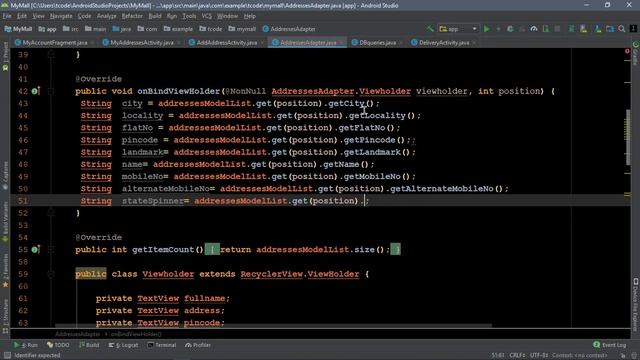Collapse the Viewholder class fold marker at line 59
Image resolution: width=640 pixels, height=360 pixels.
click(51, 274)
